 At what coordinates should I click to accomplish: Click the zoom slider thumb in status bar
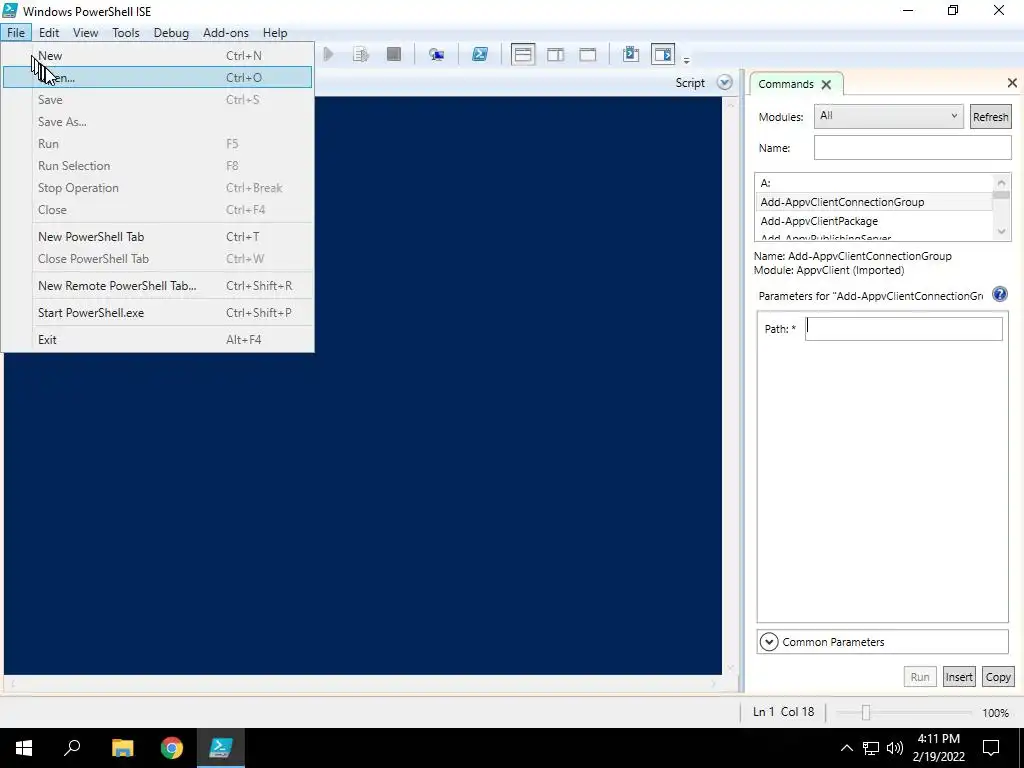866,712
